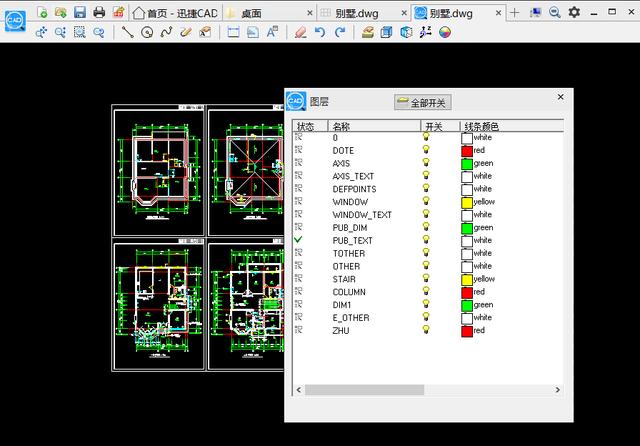
Task: Click the zoom out magnifier tool
Action: point(99,32)
